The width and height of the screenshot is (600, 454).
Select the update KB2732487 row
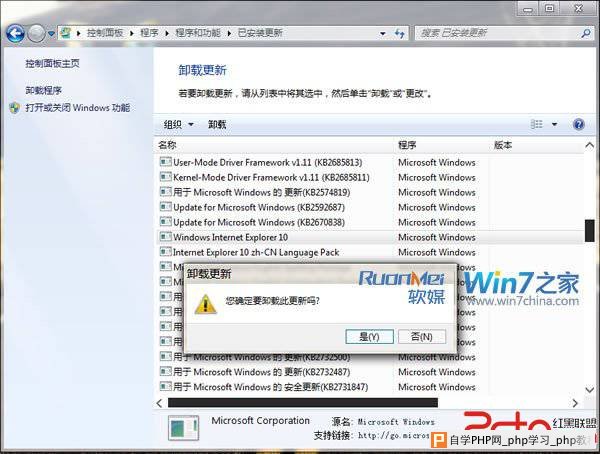(x=370, y=372)
